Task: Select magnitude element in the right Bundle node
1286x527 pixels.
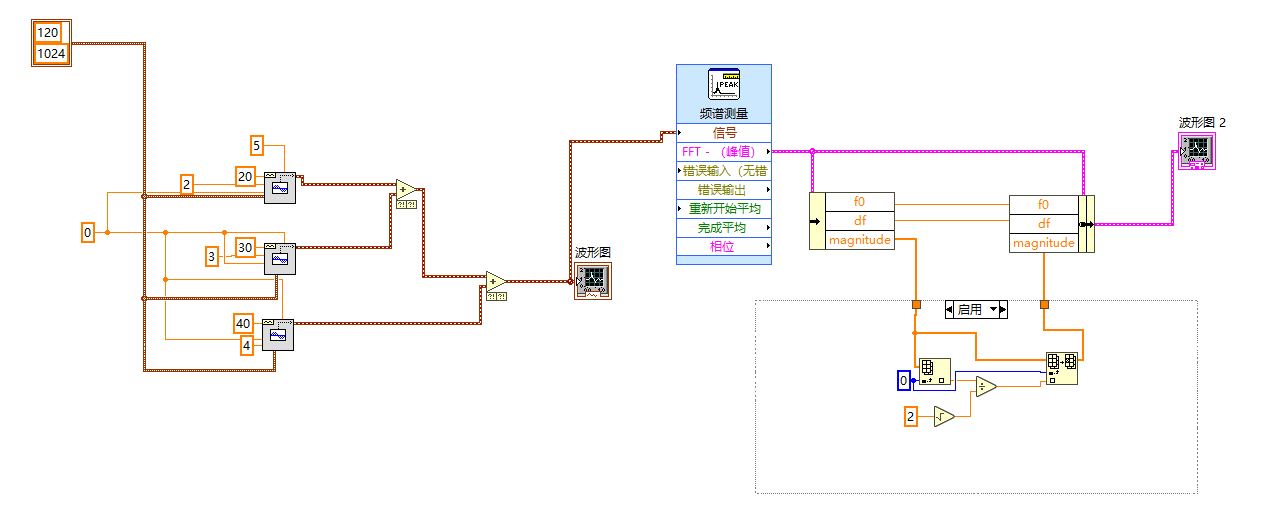Action: [1044, 243]
